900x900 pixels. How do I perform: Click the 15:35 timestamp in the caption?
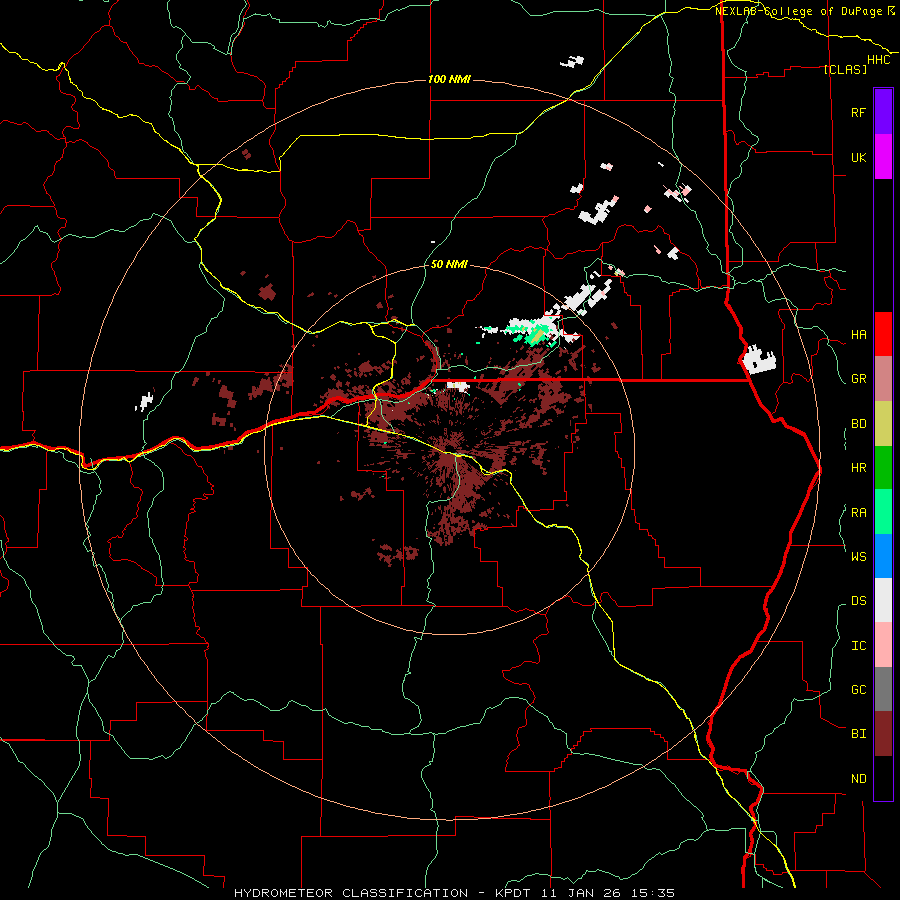[651, 893]
